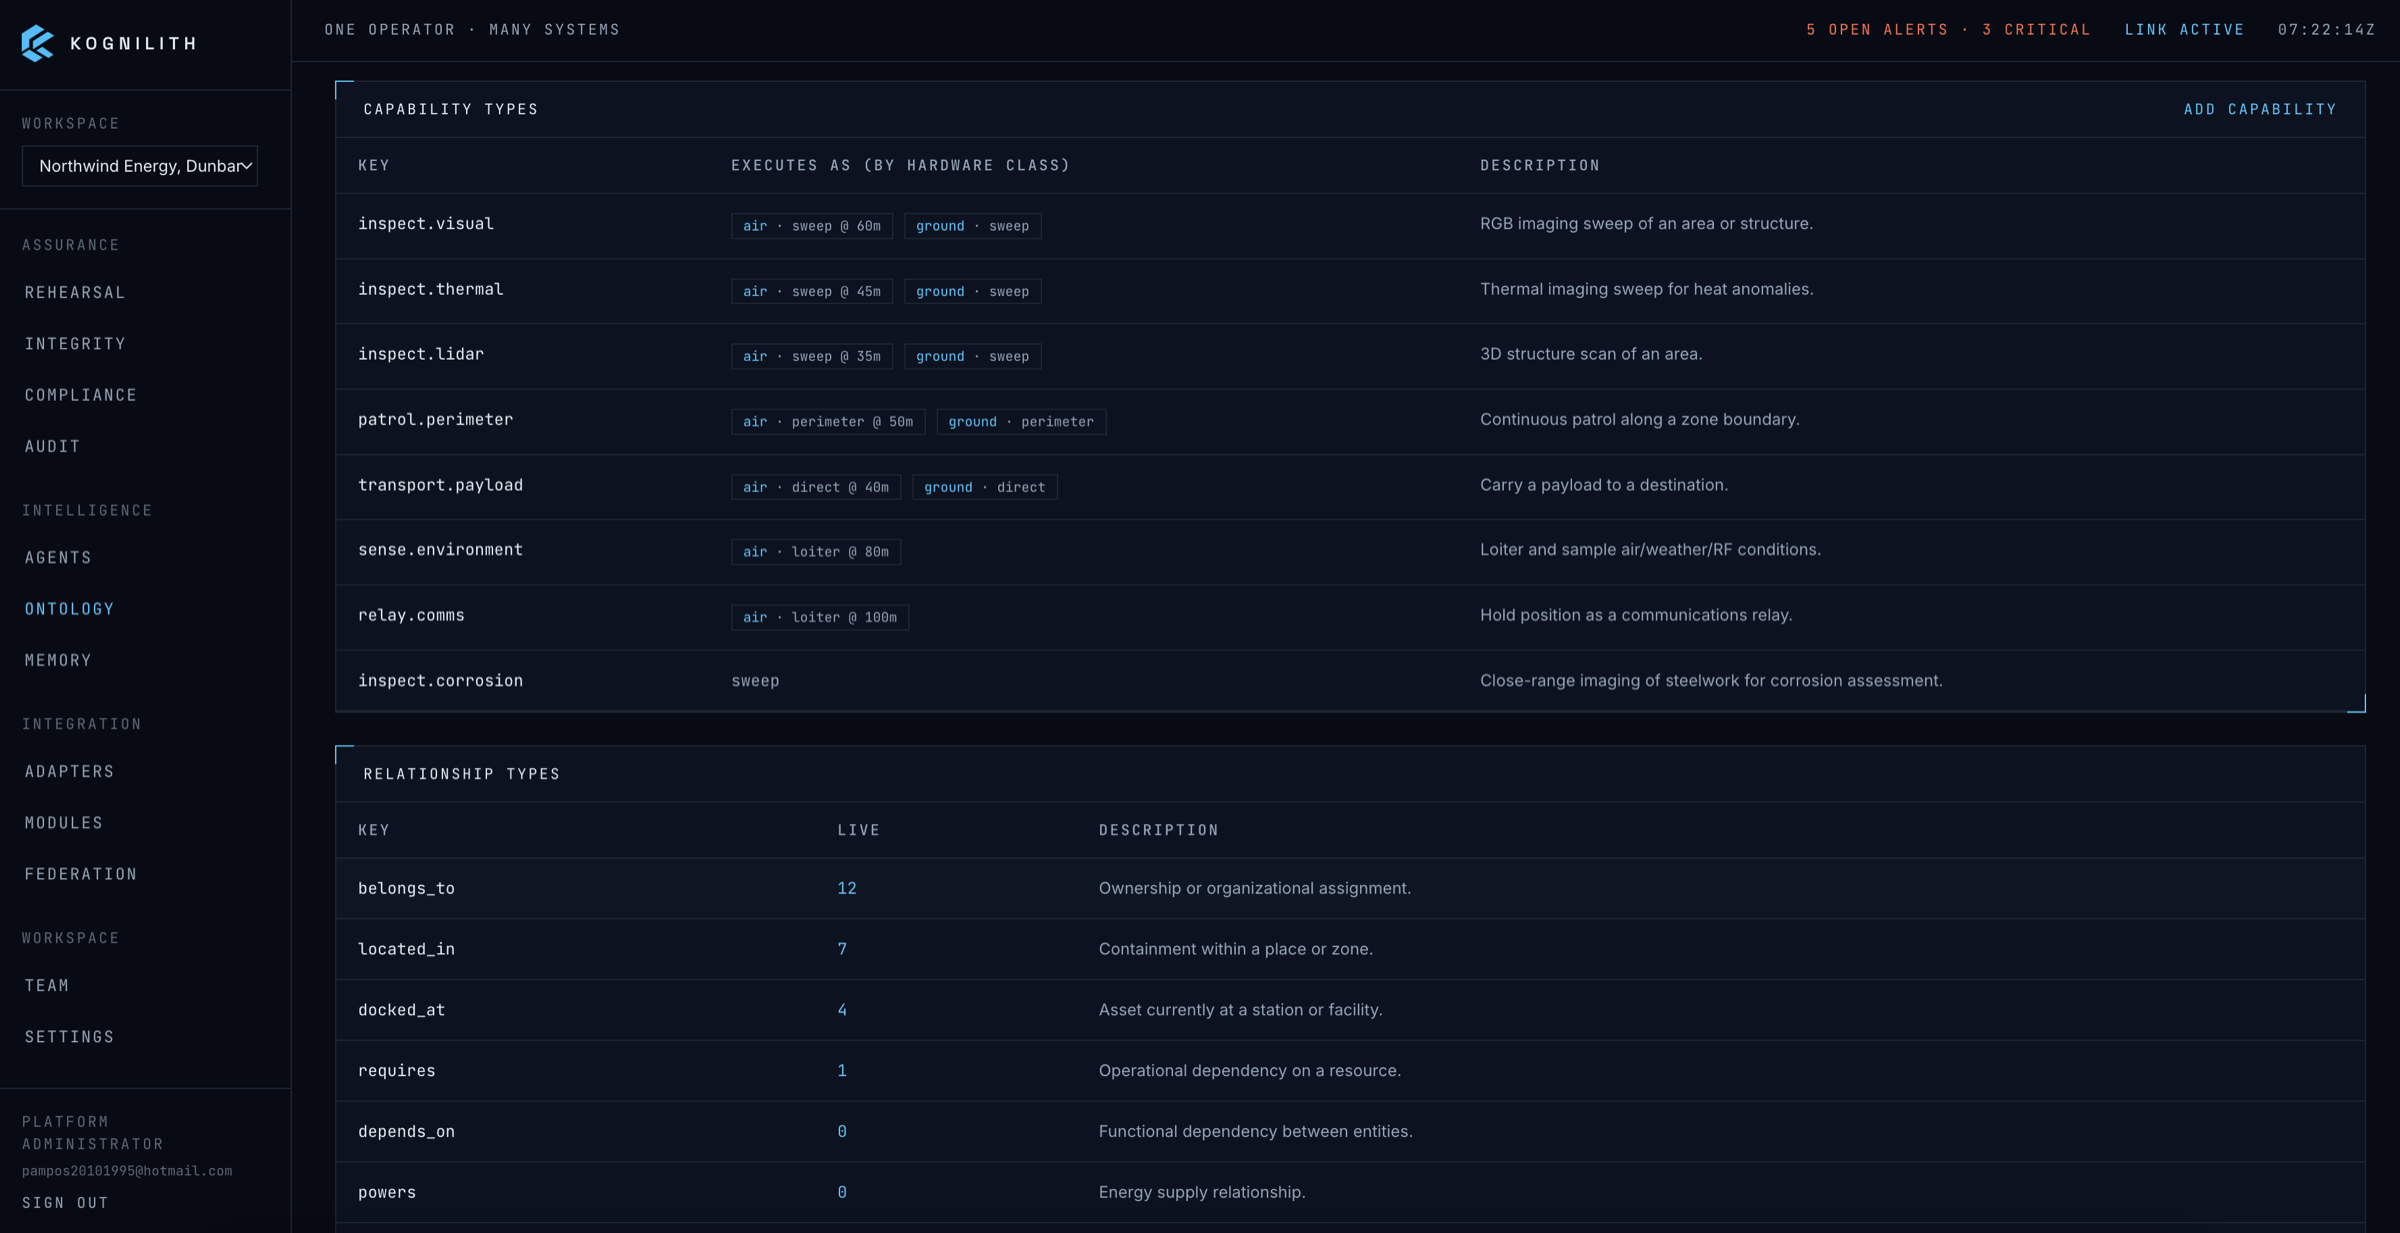This screenshot has height=1233, width=2400.
Task: Select the transport.payload capability key
Action: tap(440, 485)
